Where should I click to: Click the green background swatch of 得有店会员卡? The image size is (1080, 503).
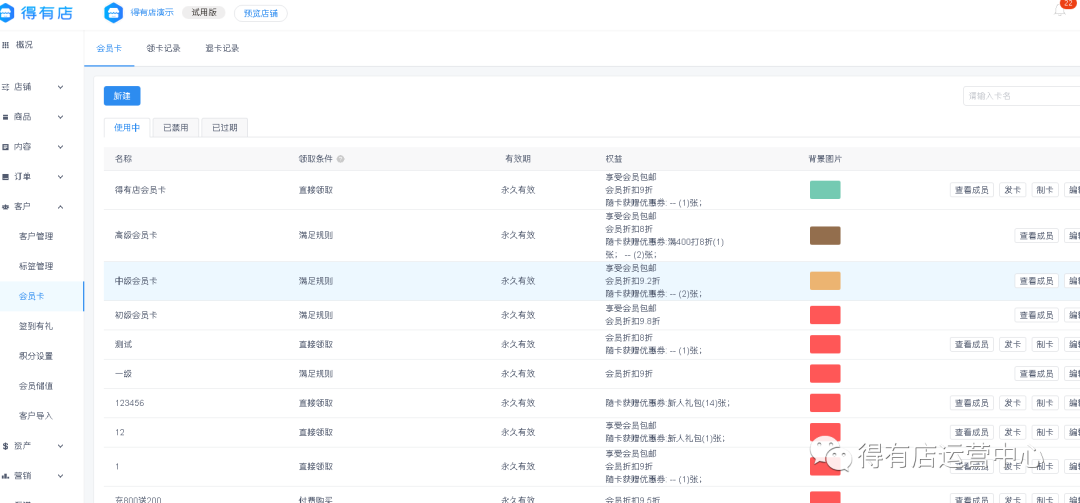tap(825, 190)
